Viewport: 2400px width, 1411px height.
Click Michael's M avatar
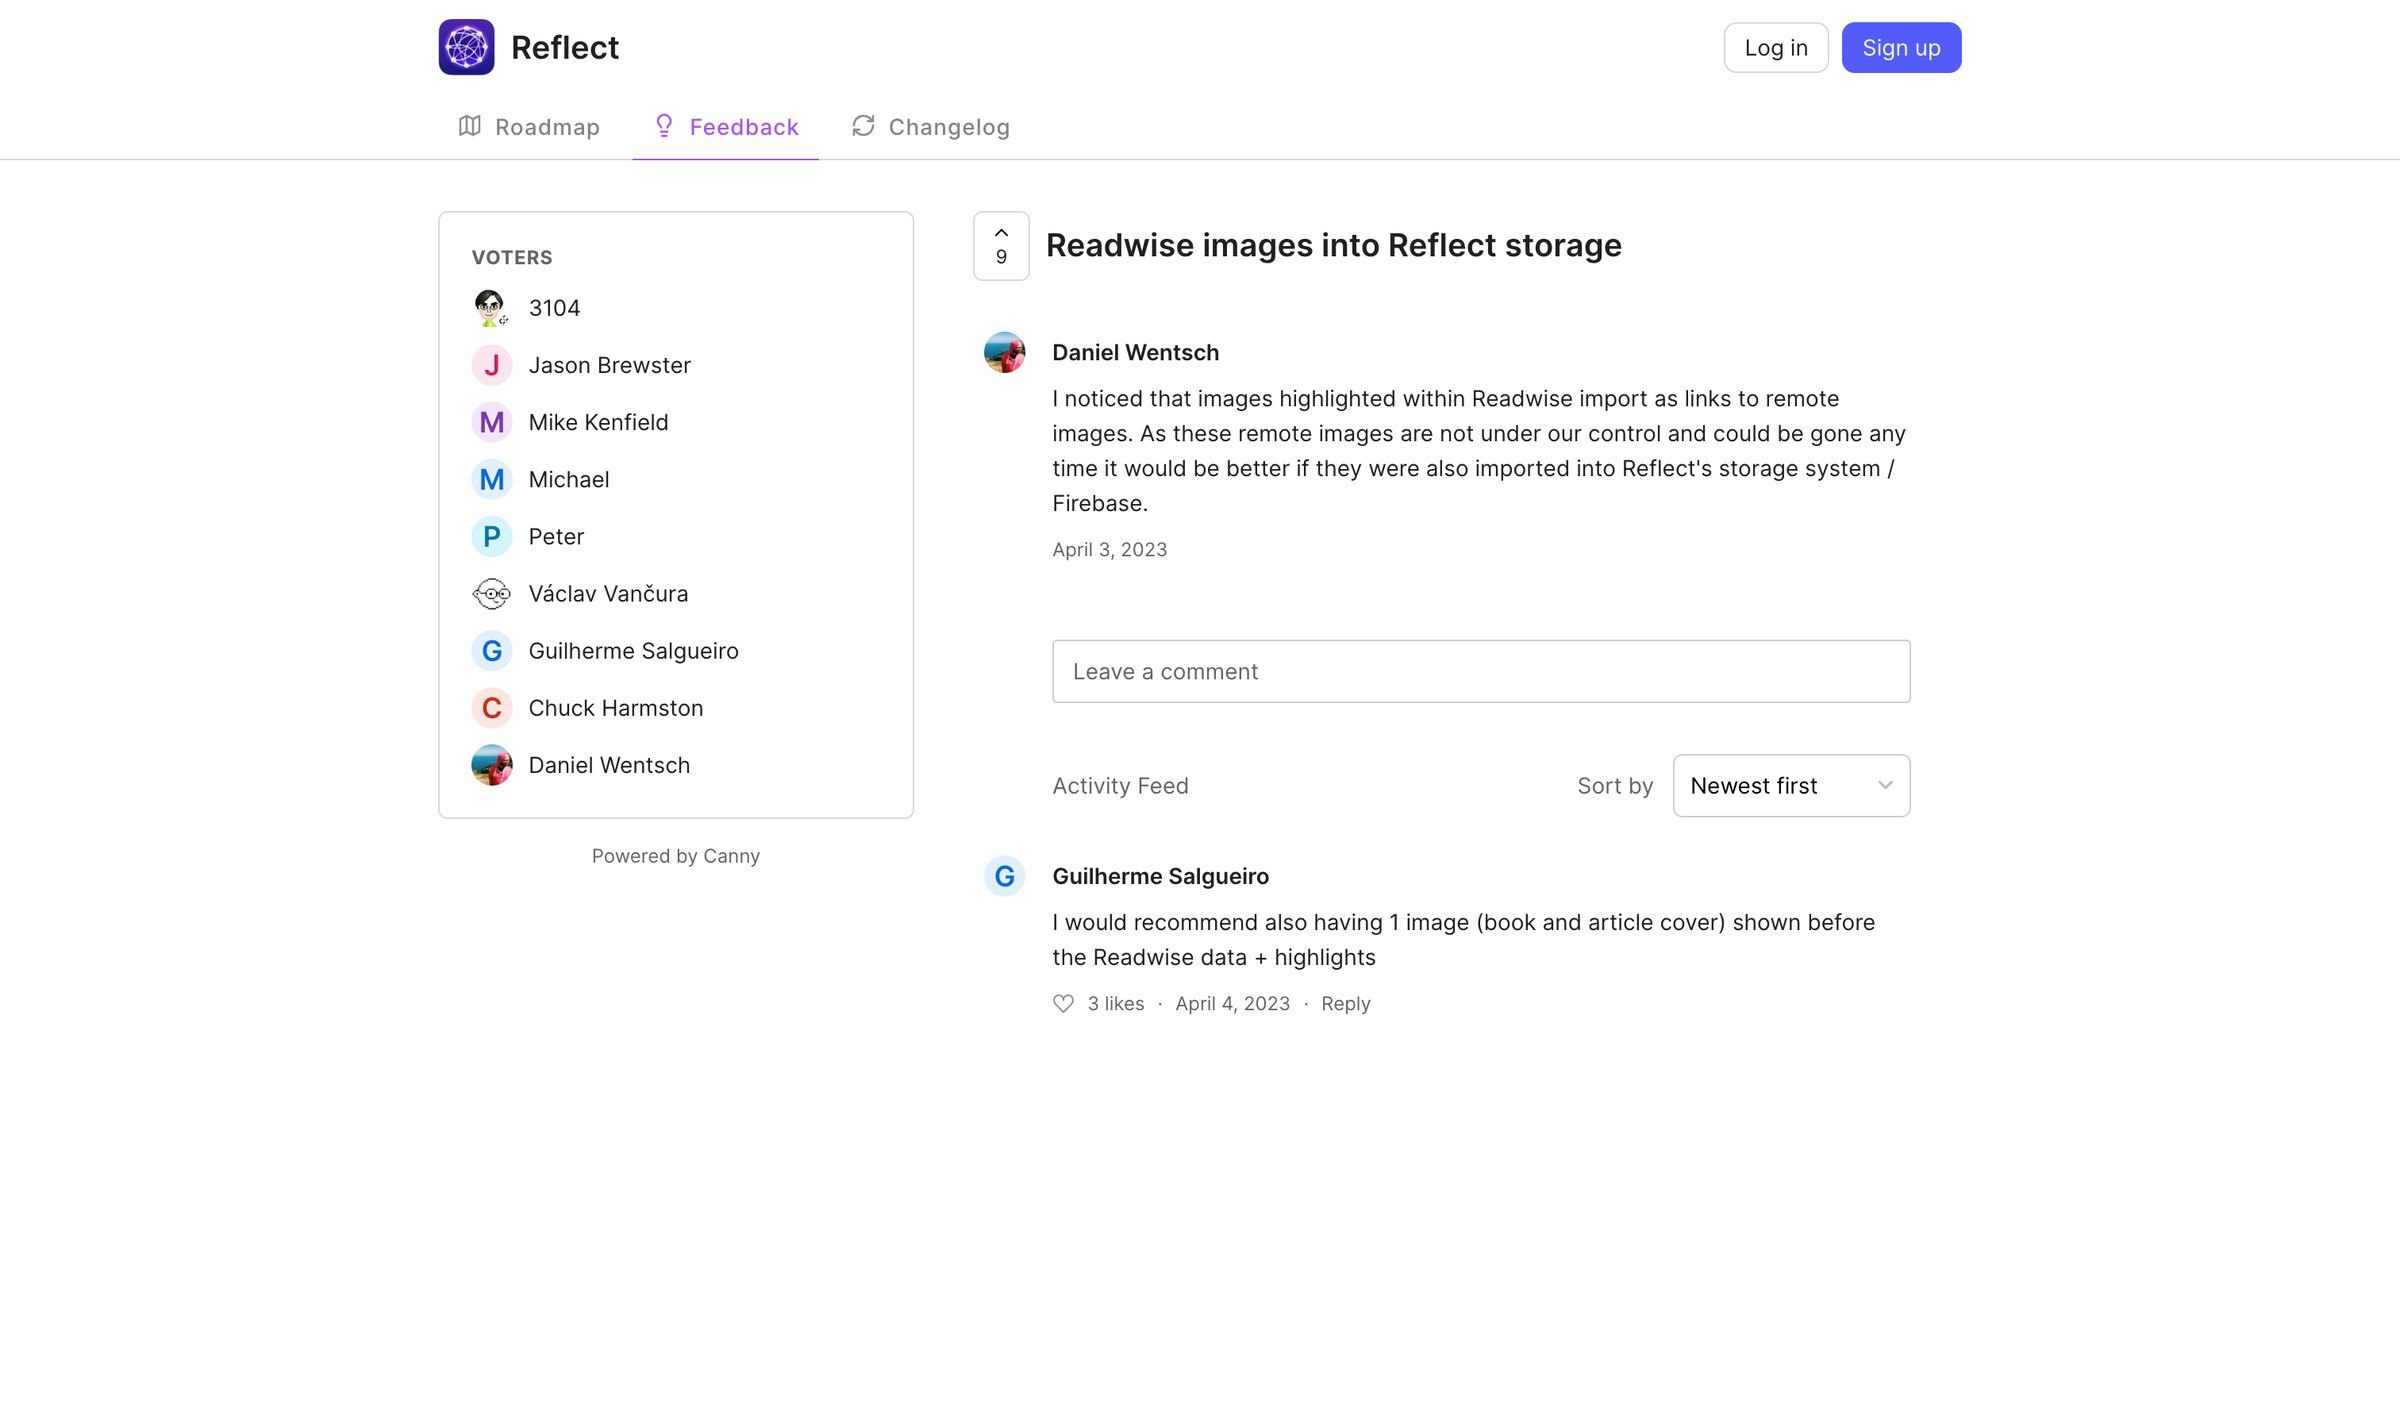[x=491, y=479]
